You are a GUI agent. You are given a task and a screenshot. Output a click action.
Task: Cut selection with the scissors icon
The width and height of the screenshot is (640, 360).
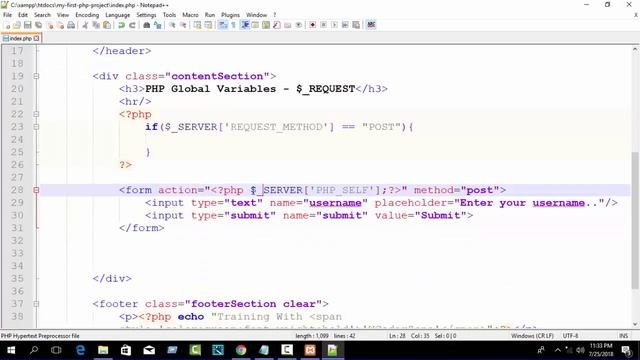point(85,25)
